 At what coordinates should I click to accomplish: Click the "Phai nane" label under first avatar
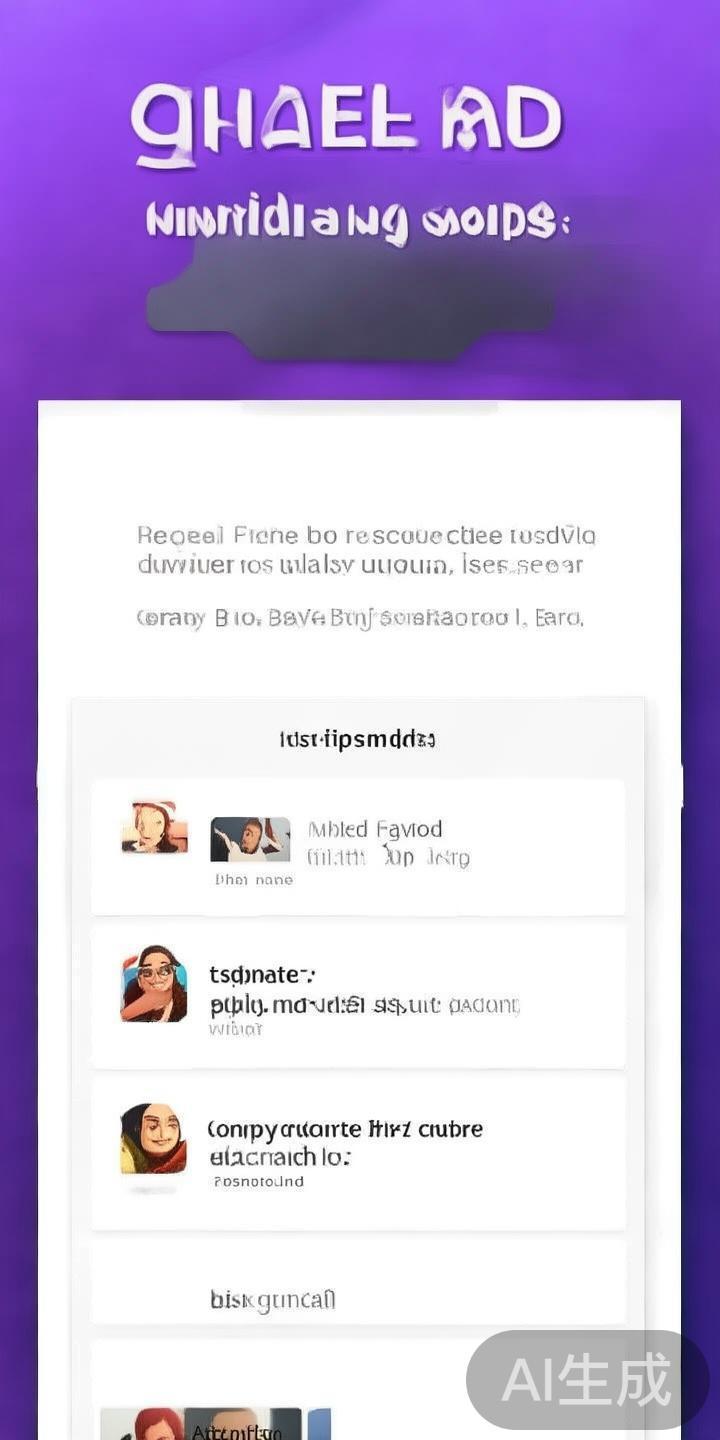point(254,880)
